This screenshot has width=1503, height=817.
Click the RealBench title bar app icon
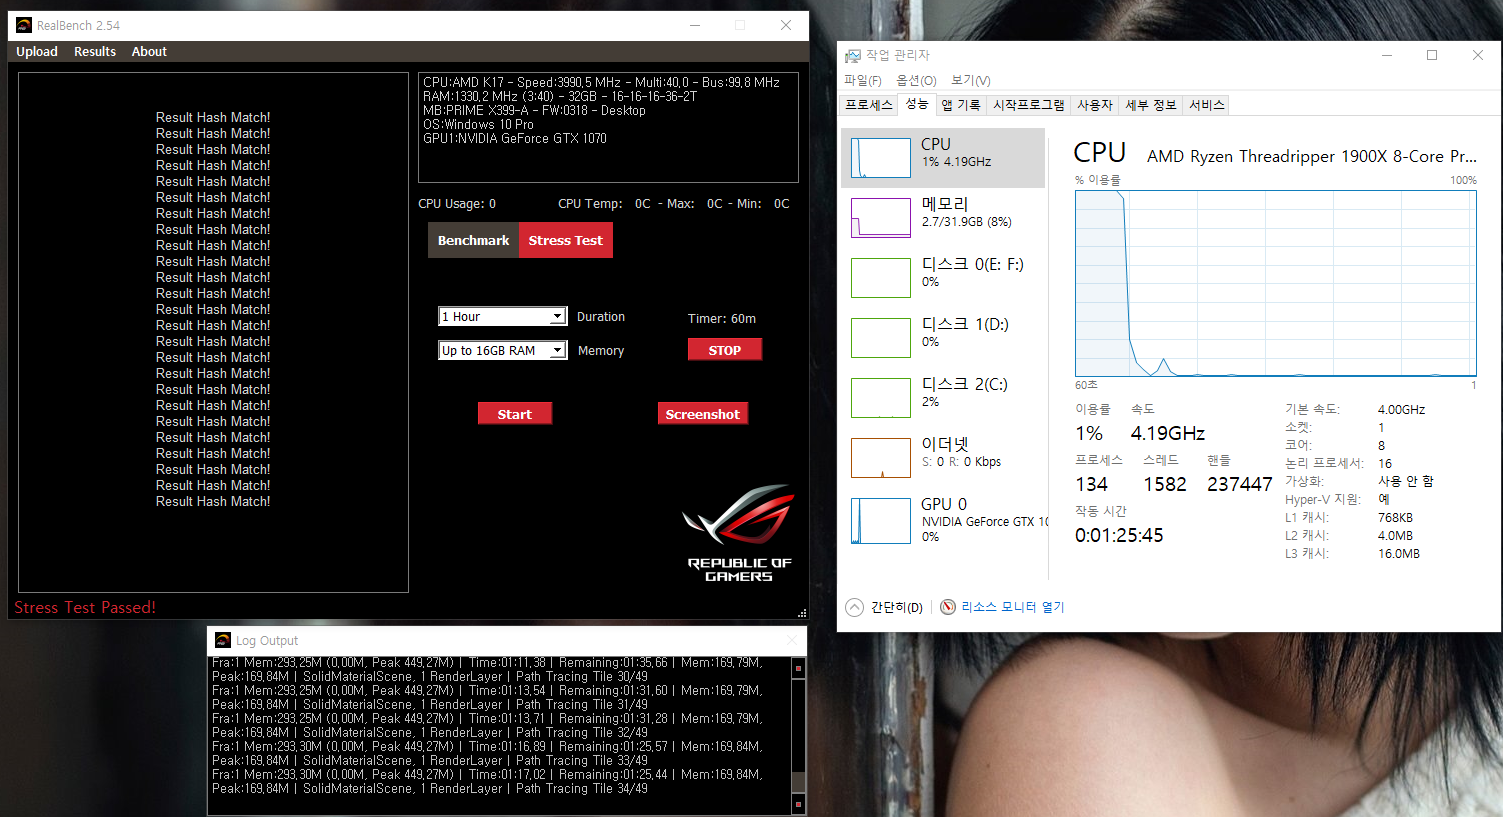24,25
